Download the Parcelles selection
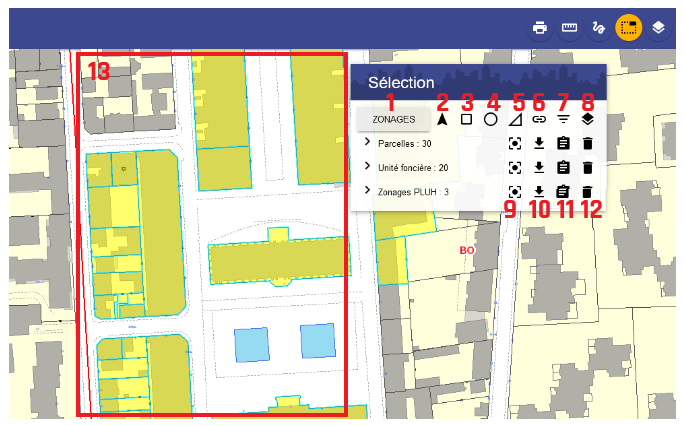Viewport: 685px width, 426px height. [x=539, y=143]
